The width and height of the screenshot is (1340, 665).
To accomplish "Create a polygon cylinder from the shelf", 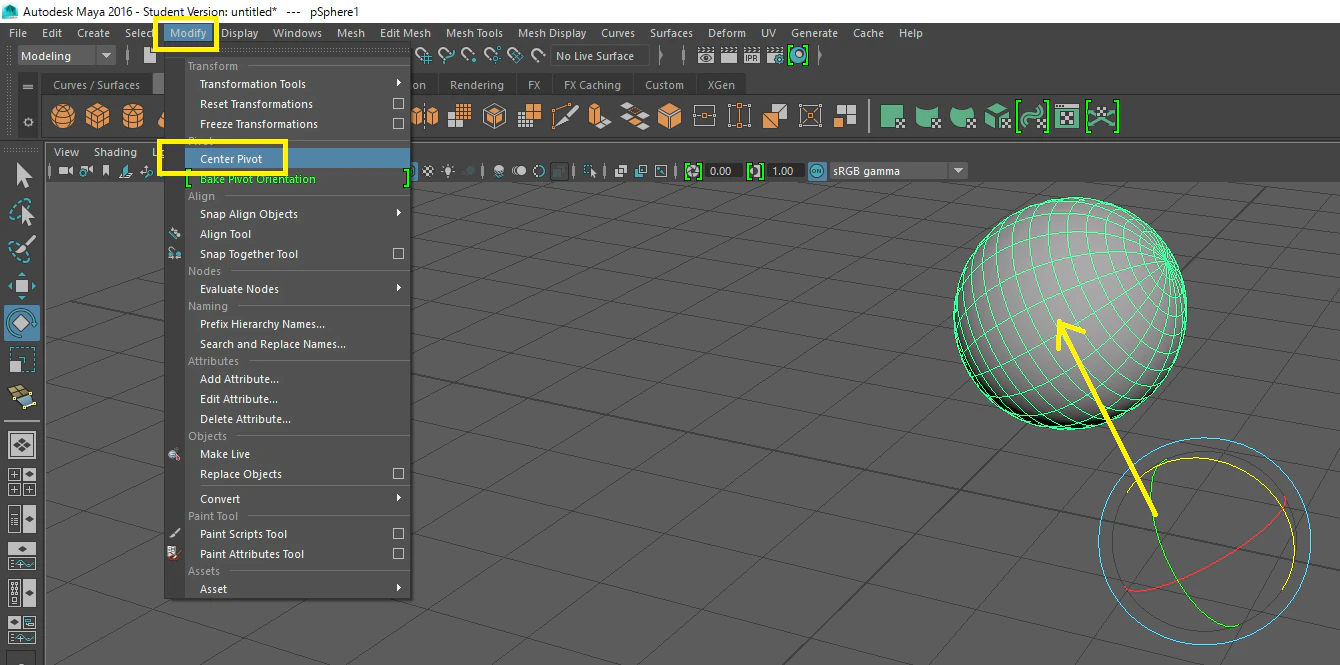I will pyautogui.click(x=132, y=117).
